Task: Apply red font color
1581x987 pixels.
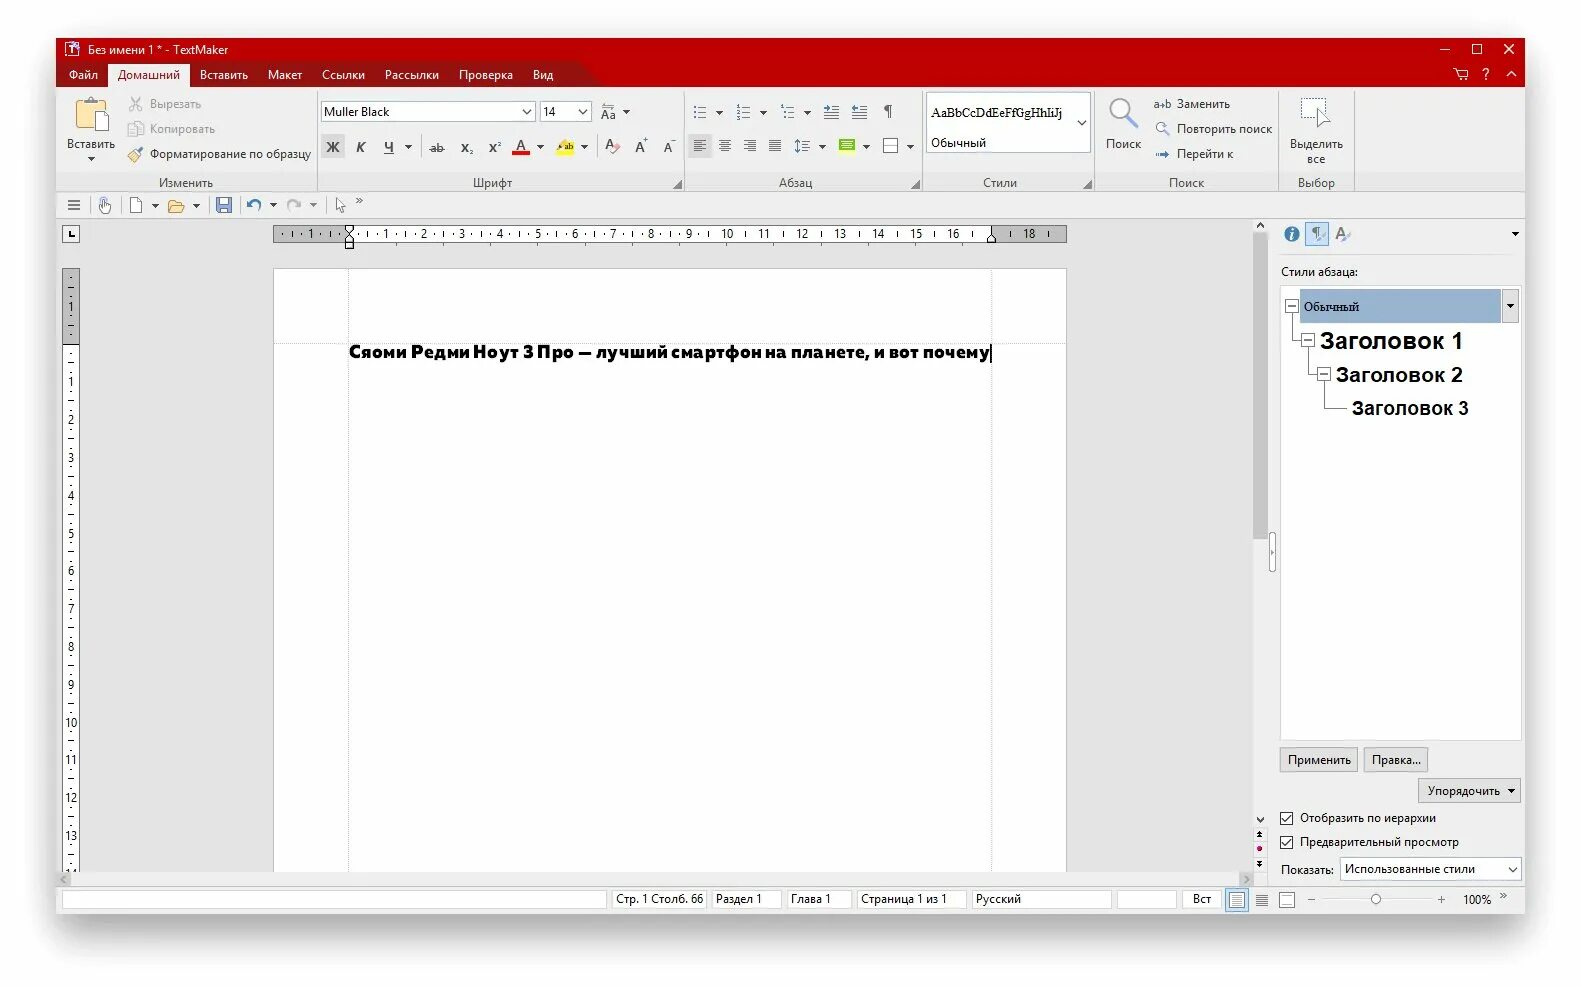Action: [x=521, y=147]
